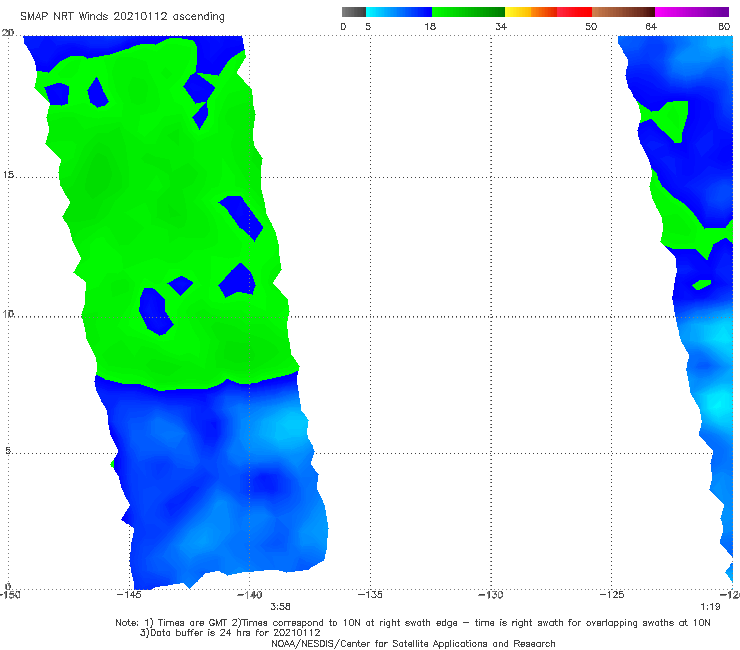Click the magenta segment of the color bar

point(692,12)
